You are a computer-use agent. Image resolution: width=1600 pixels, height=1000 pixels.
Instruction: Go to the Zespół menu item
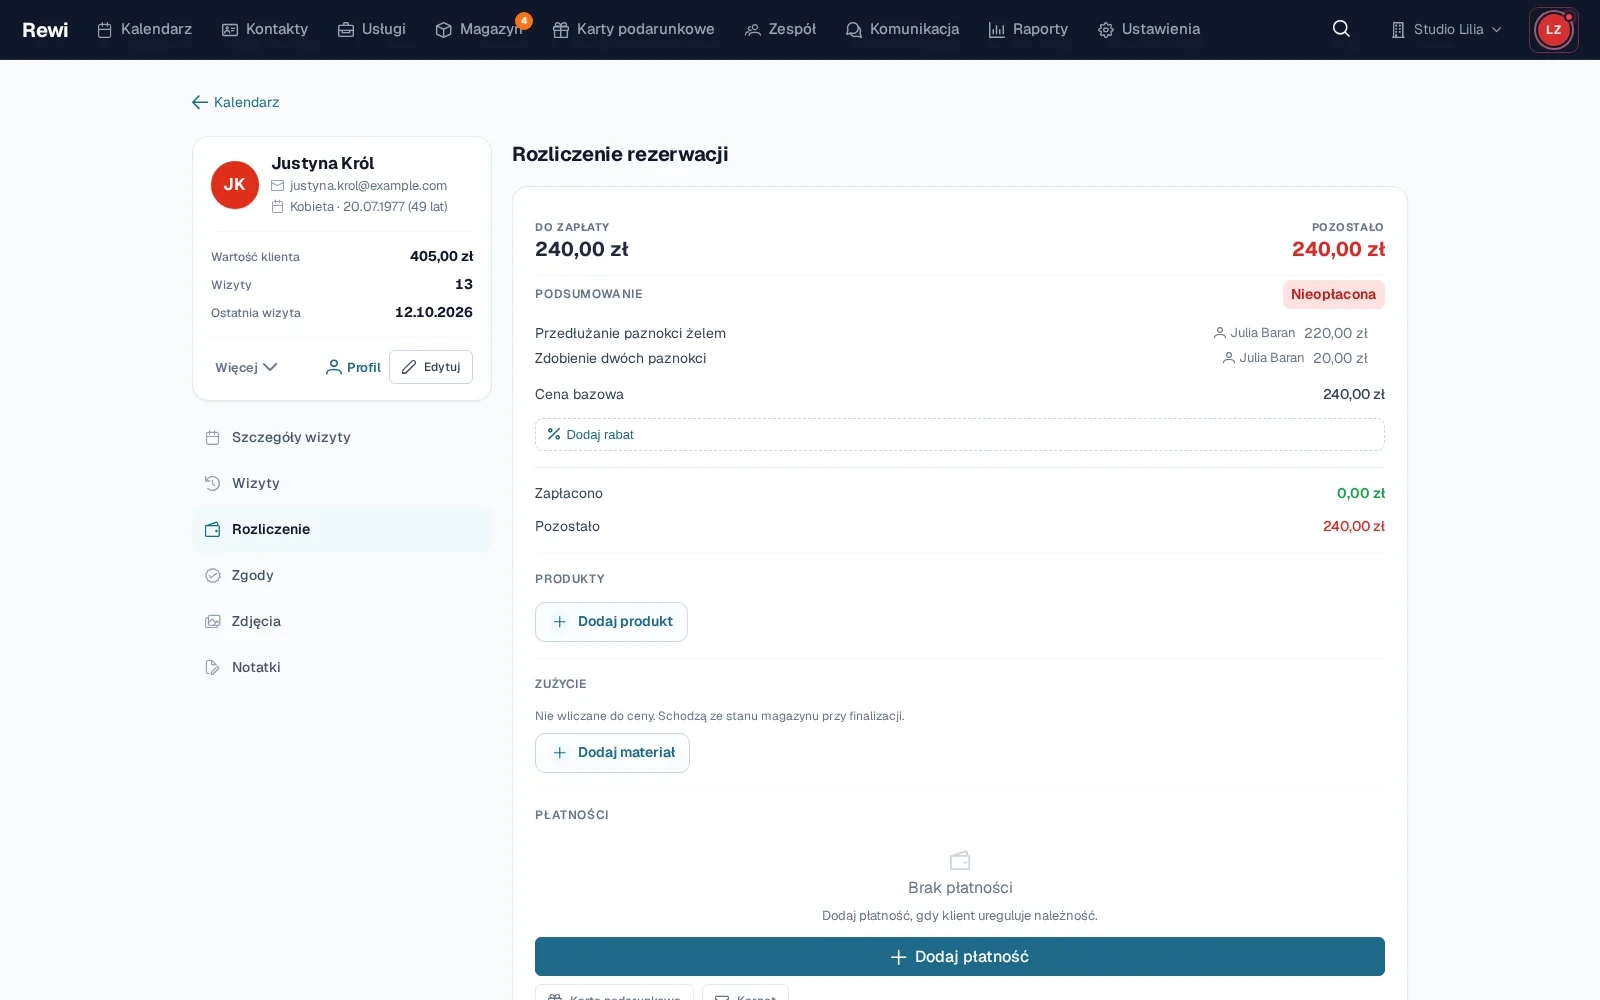tap(781, 29)
